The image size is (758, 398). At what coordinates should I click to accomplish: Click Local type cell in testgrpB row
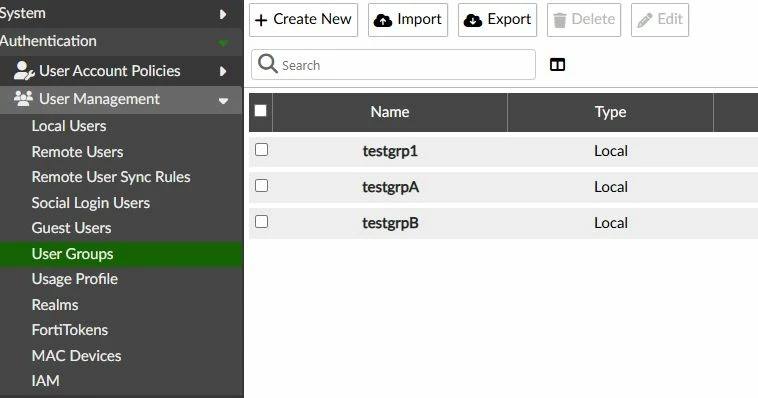click(611, 223)
